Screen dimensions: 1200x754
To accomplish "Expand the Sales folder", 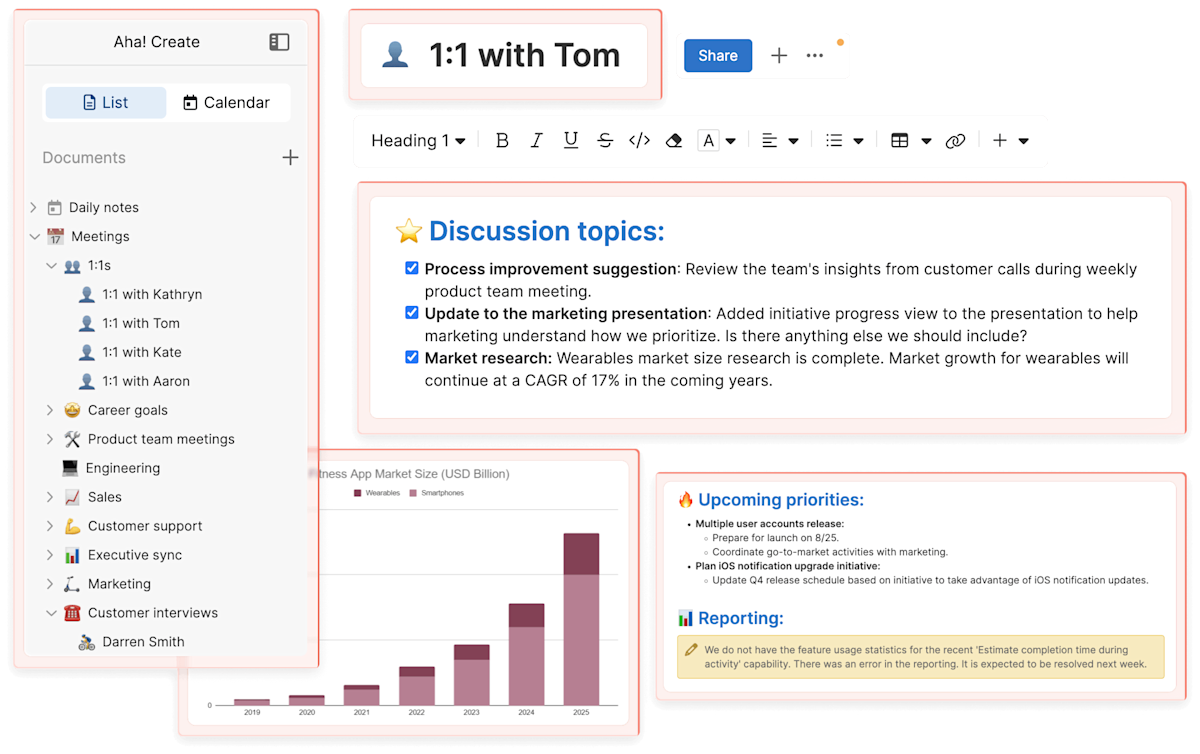I will pyautogui.click(x=50, y=497).
